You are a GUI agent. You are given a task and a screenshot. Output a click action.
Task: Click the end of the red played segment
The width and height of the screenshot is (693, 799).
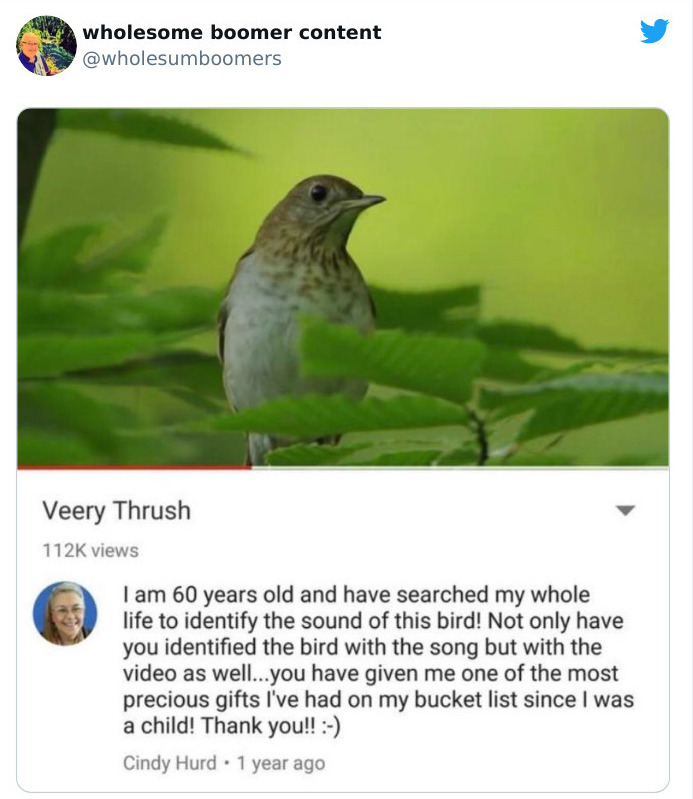[x=251, y=467]
